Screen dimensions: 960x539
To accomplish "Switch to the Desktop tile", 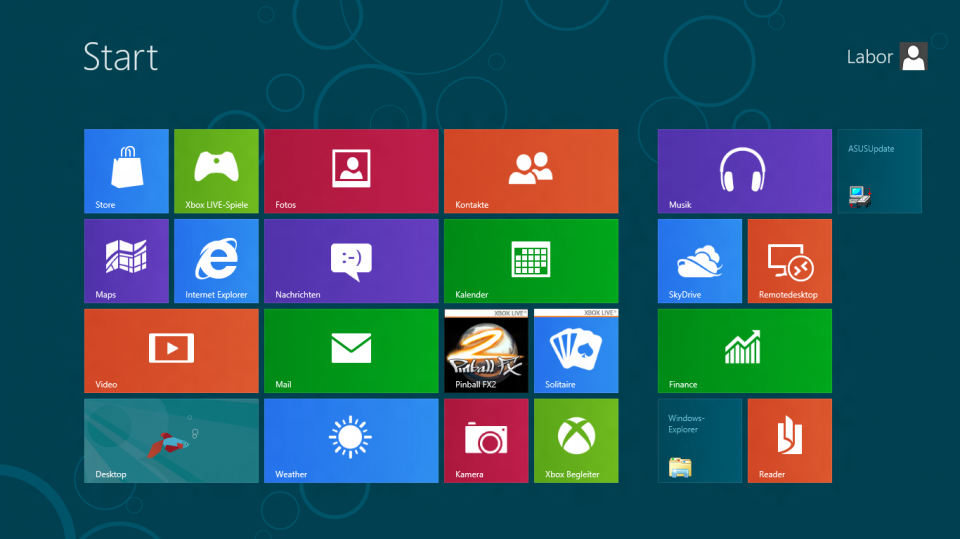I will (171, 441).
